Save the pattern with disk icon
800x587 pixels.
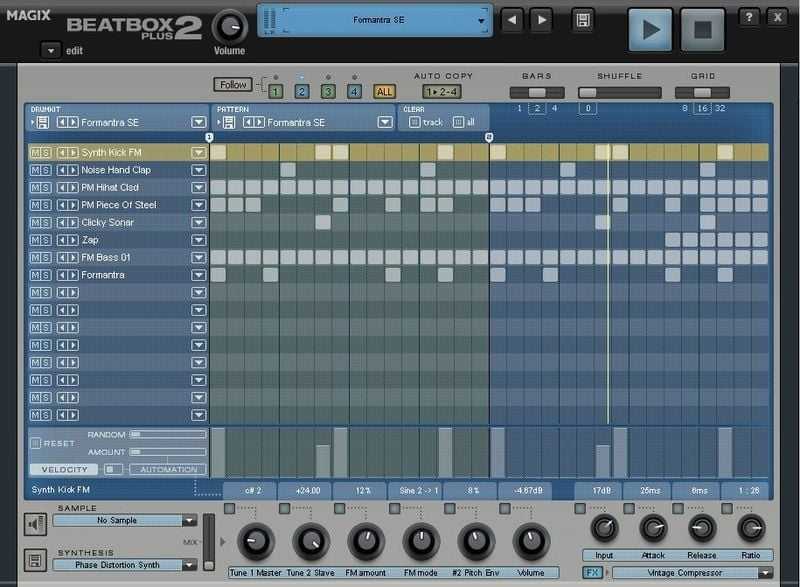coord(229,122)
